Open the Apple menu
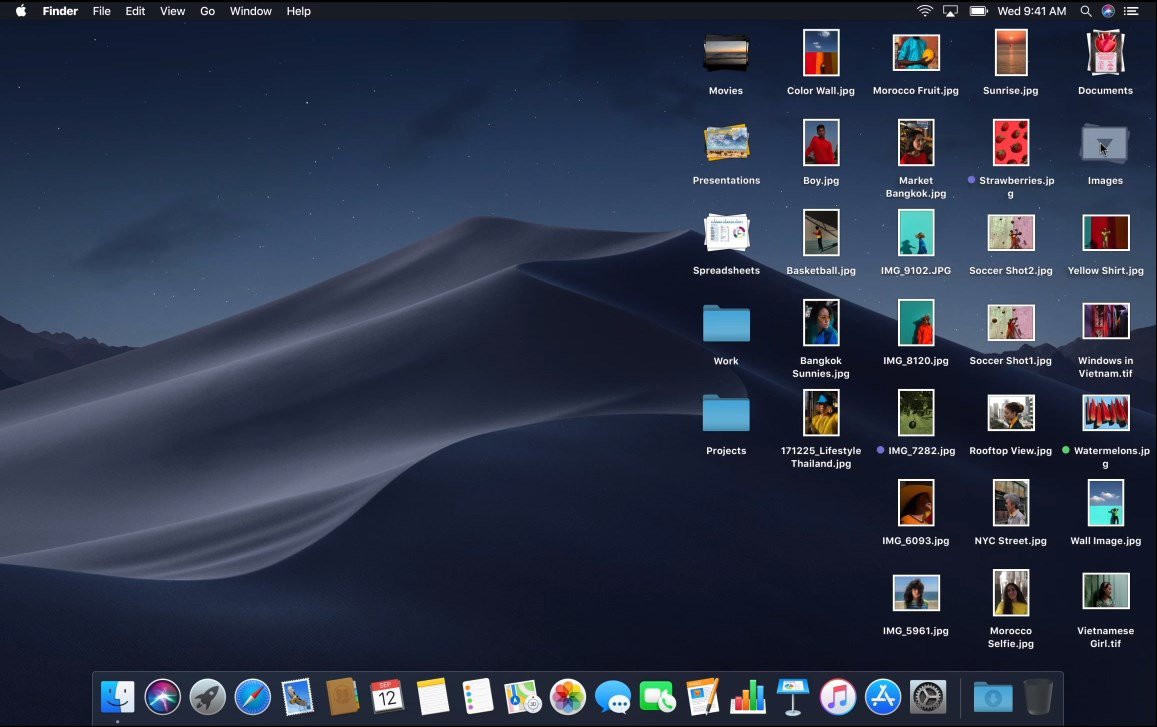Screen dimensions: 1157x727 point(21,10)
